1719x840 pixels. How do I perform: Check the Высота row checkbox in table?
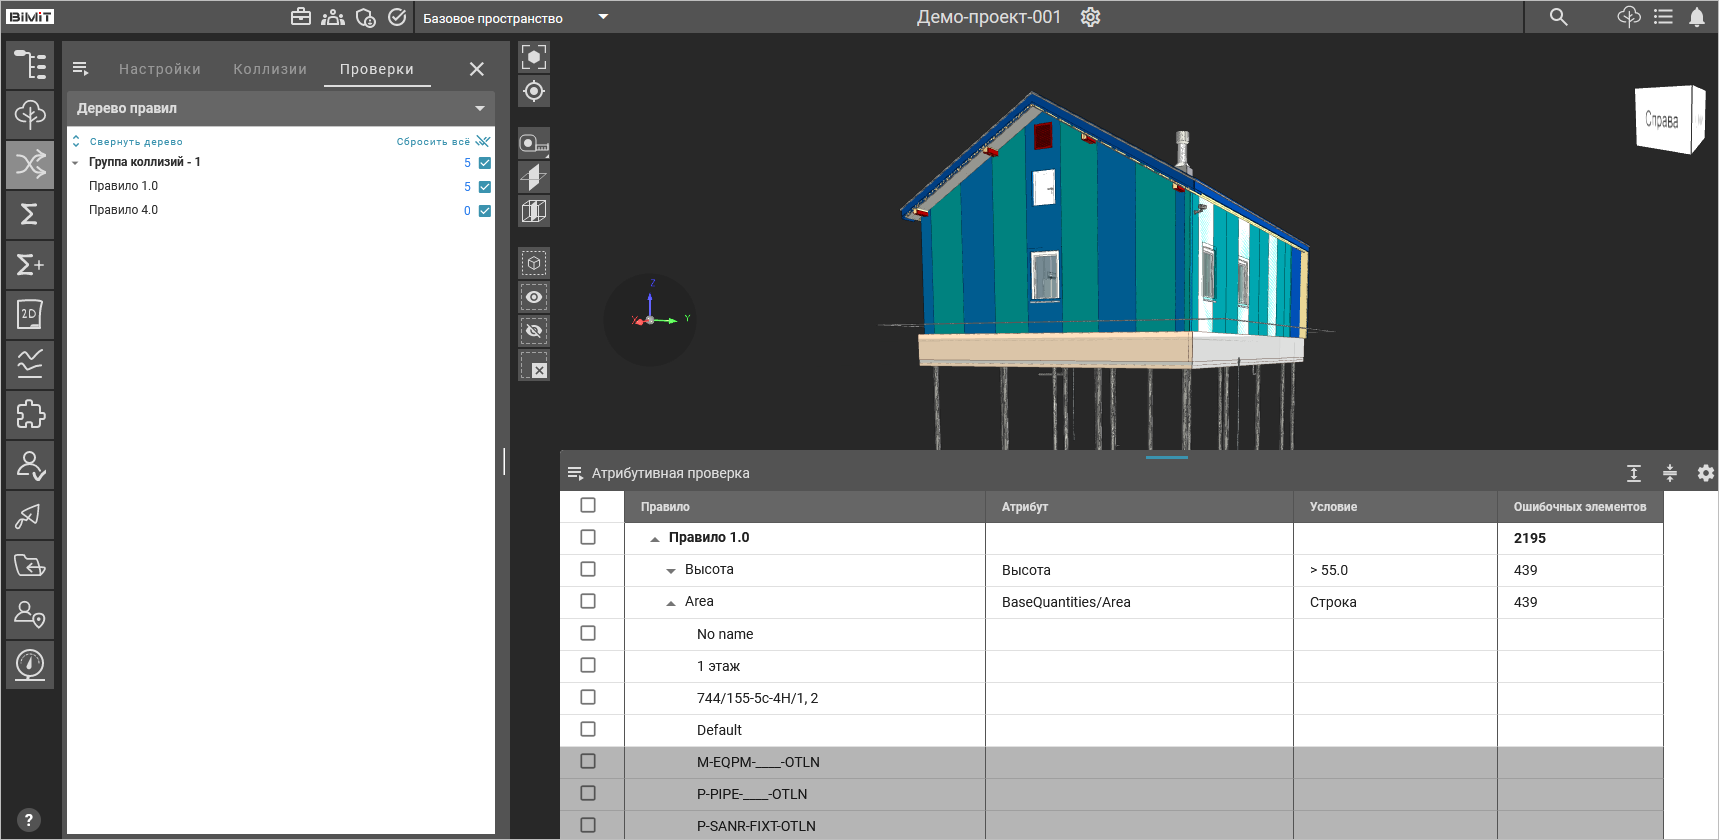click(588, 569)
